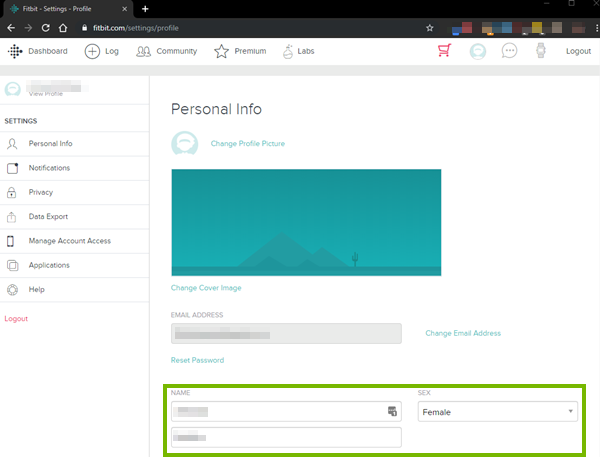Open the Log plus-circle icon

tap(92, 51)
